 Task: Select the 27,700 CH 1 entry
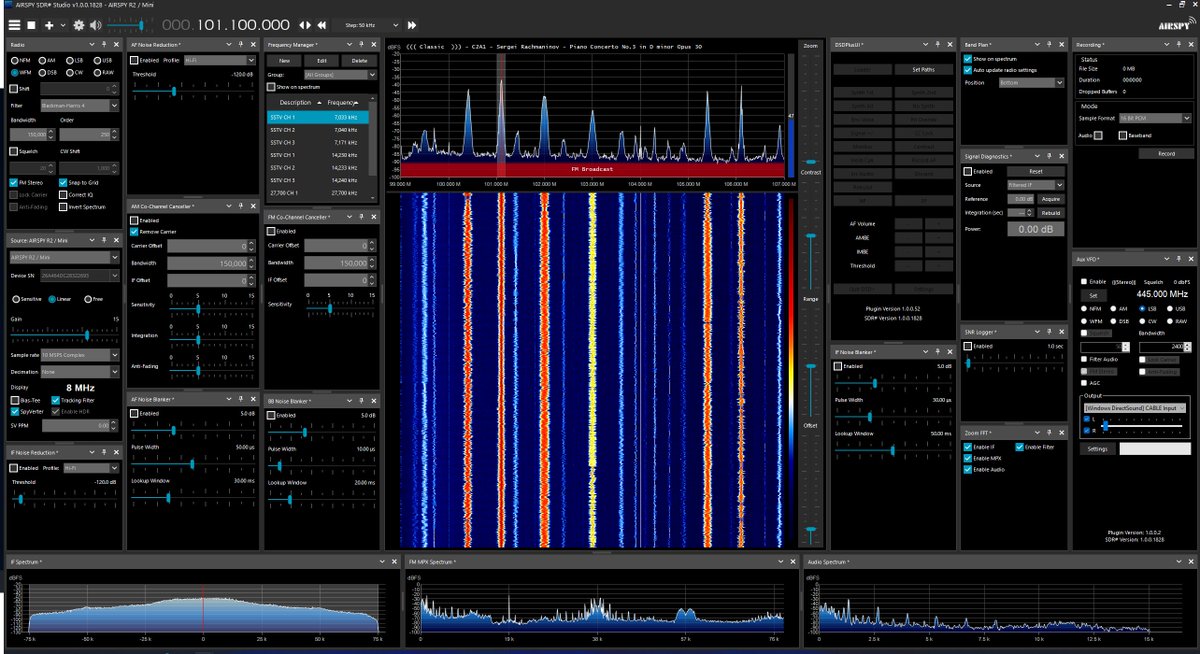[316, 192]
